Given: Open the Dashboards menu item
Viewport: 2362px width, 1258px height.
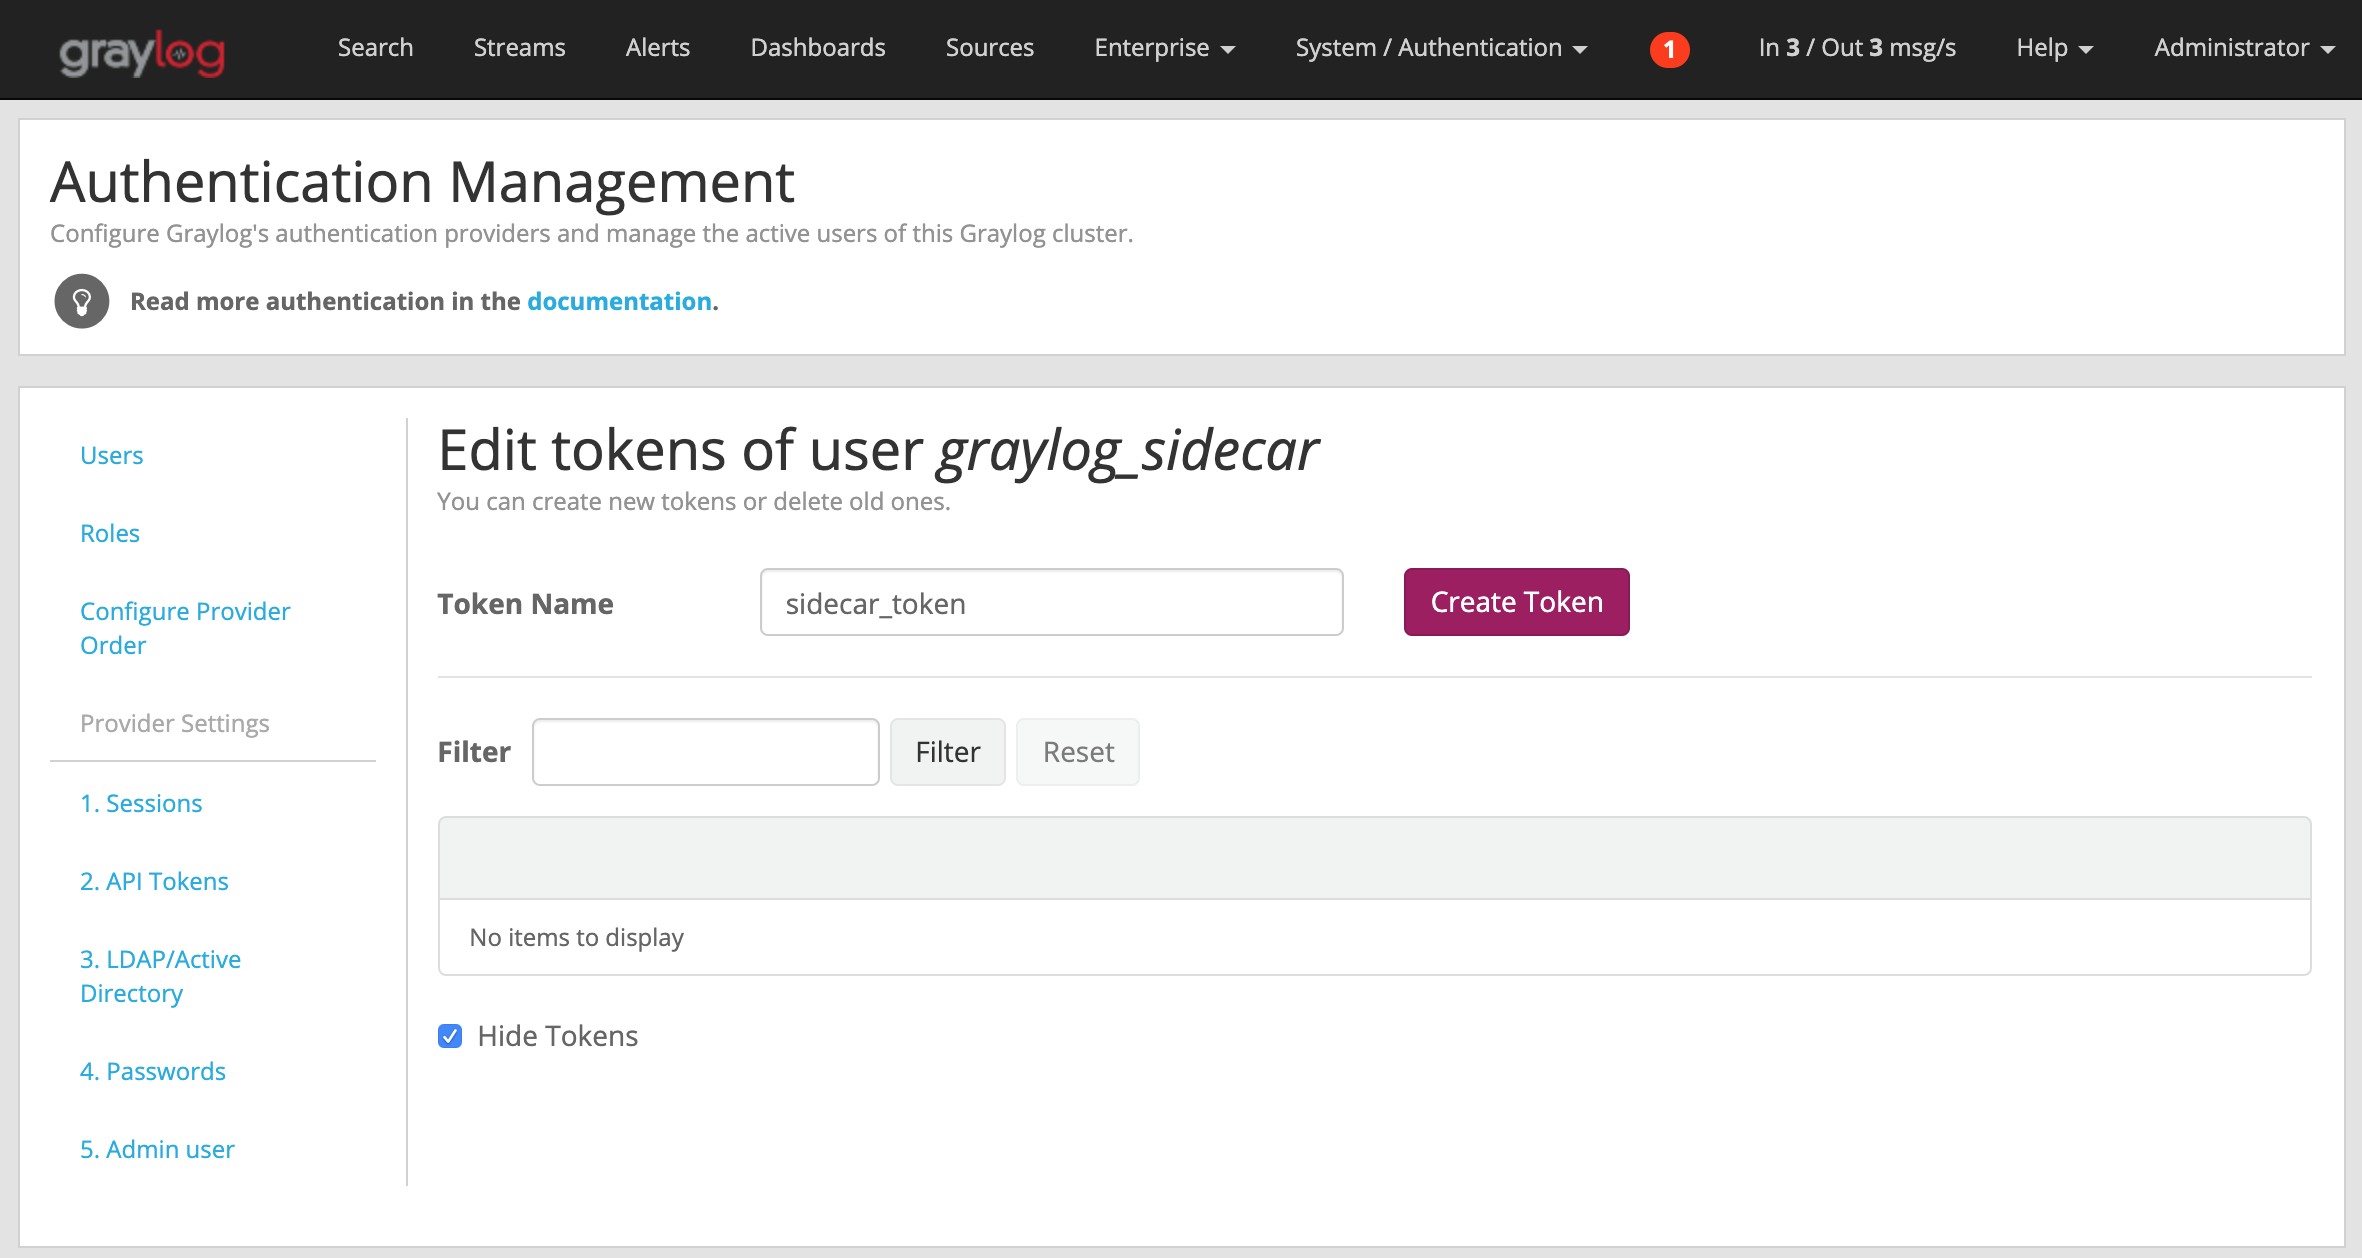Looking at the screenshot, I should click(817, 48).
